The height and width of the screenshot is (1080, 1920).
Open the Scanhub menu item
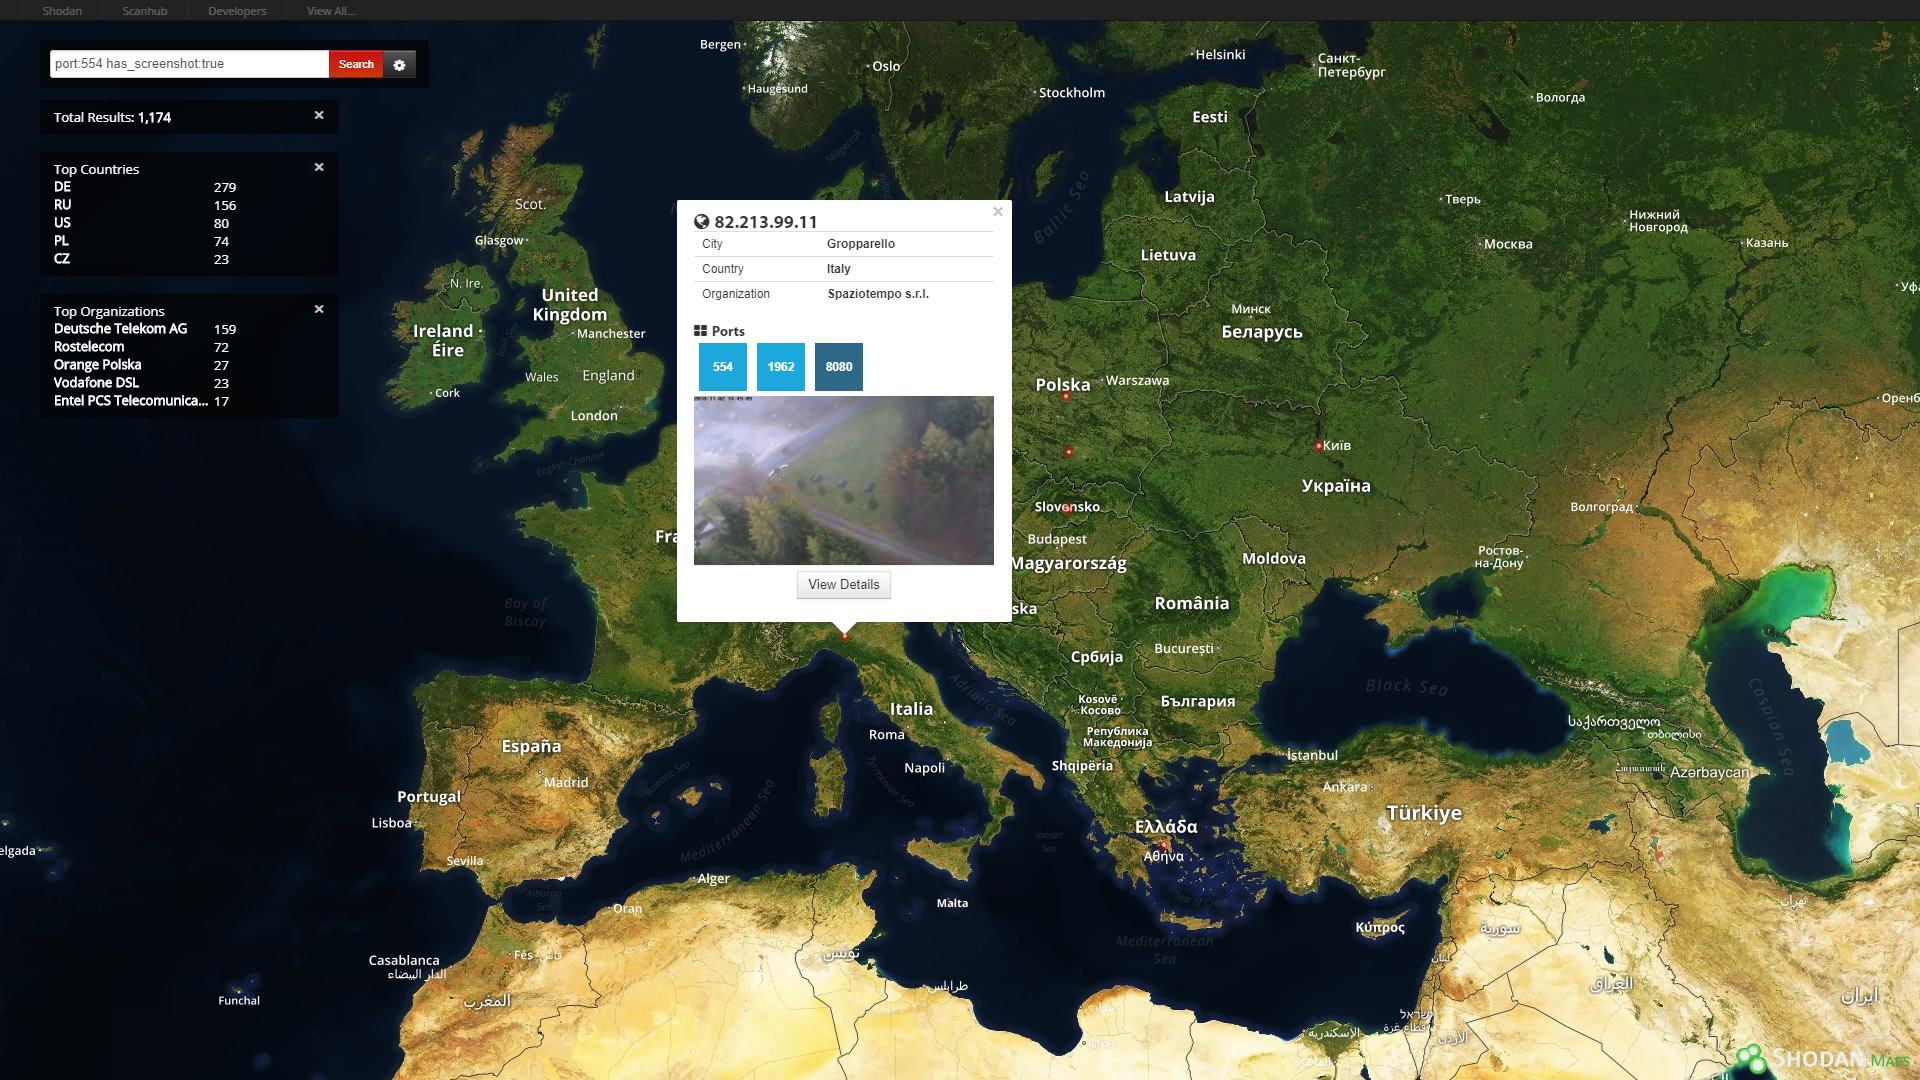tap(145, 11)
